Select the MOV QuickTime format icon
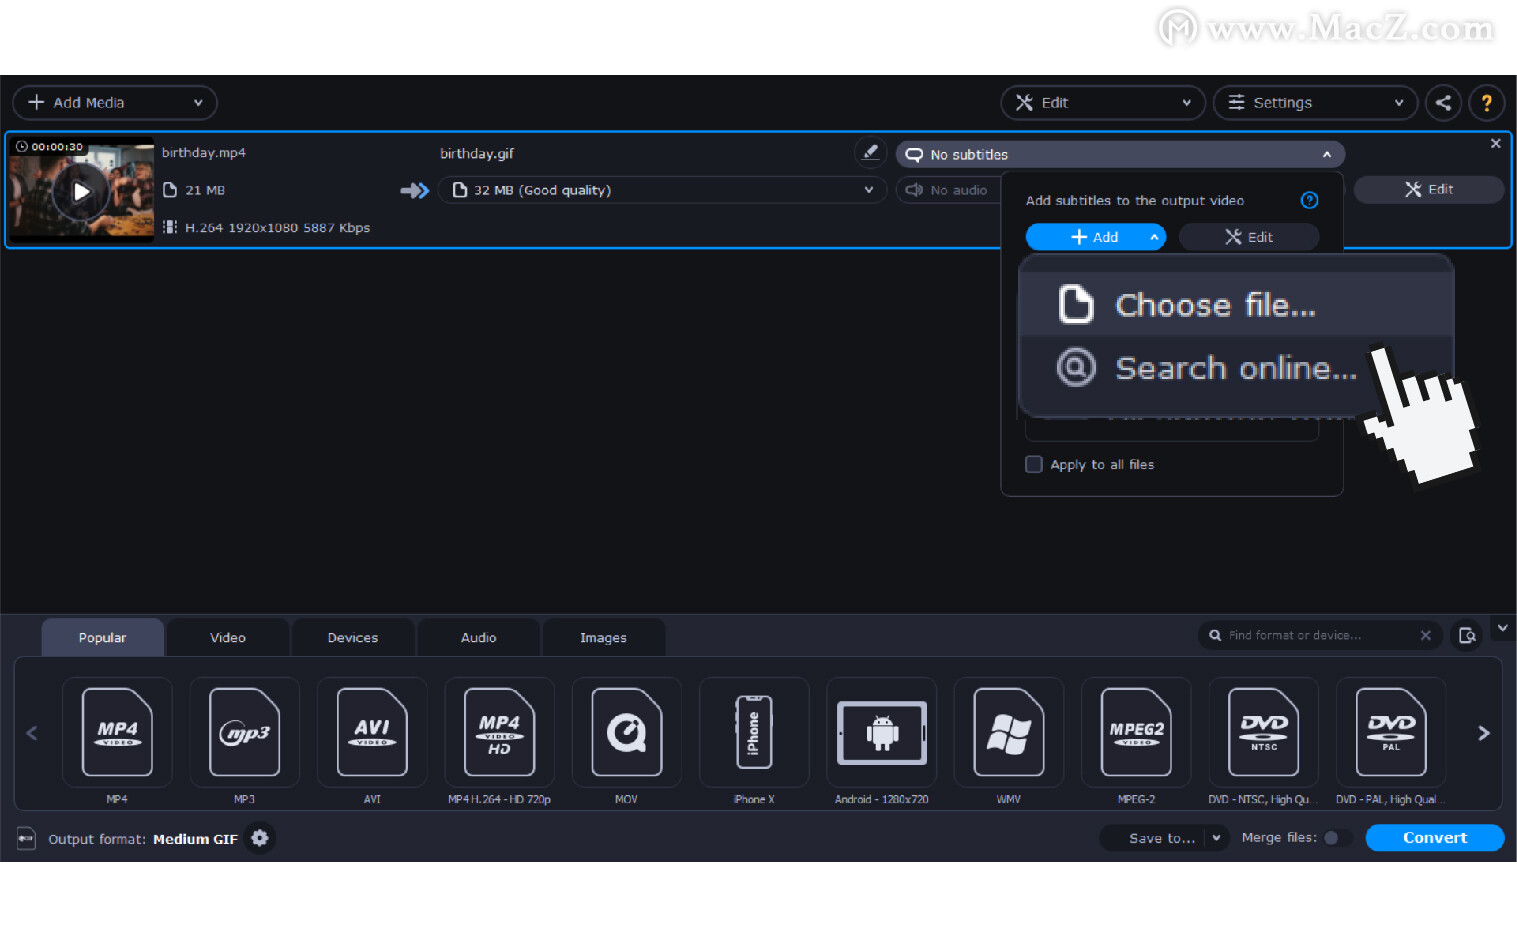 pos(626,732)
